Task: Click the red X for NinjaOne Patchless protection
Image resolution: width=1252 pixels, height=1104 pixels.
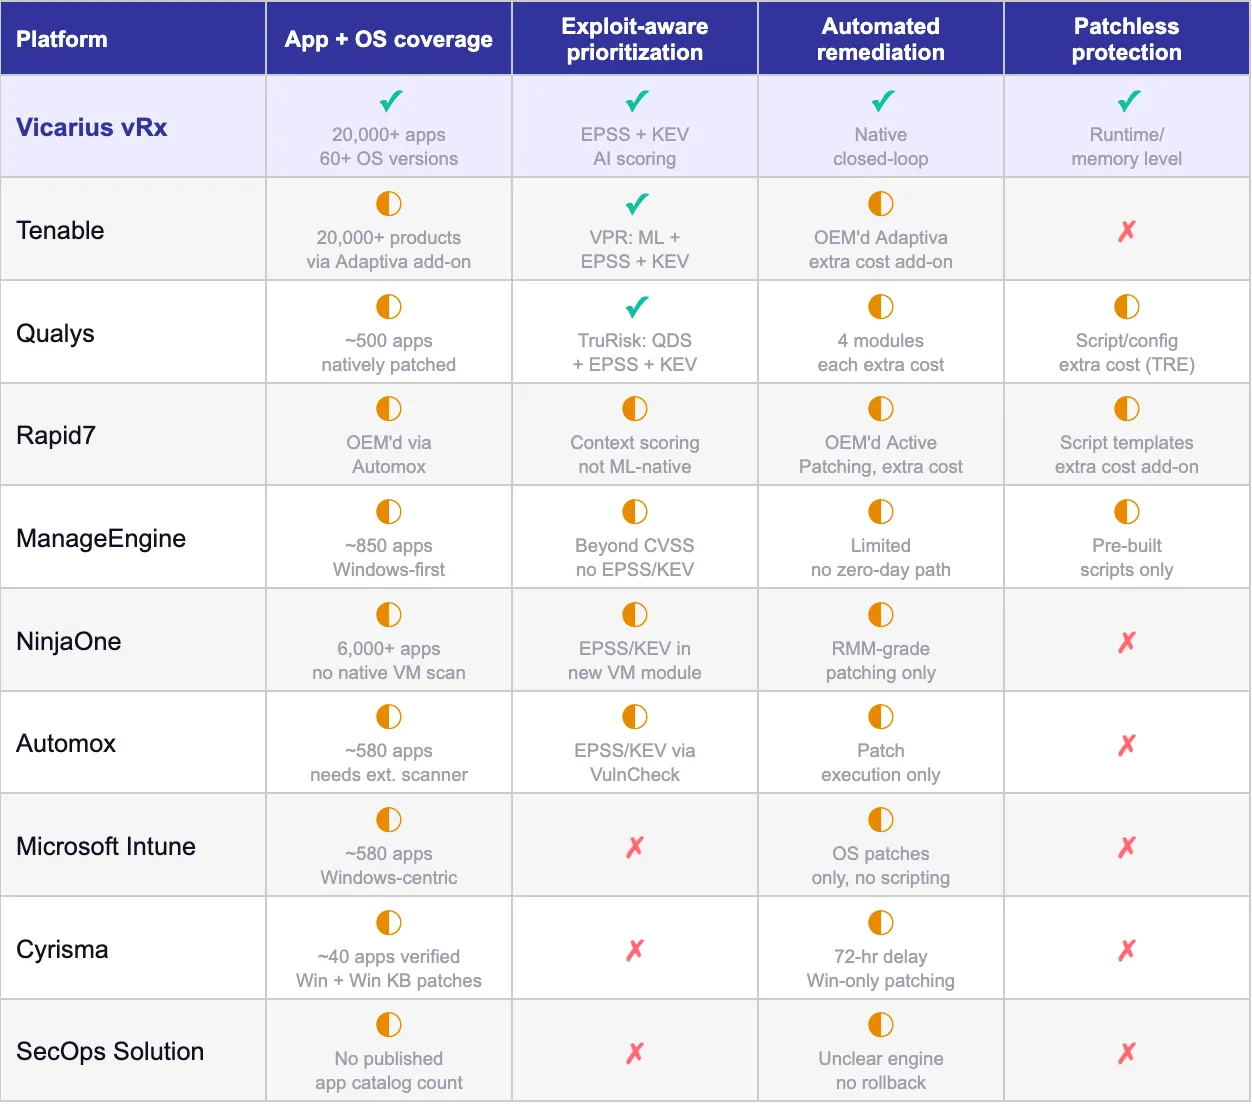Action: click(1127, 642)
